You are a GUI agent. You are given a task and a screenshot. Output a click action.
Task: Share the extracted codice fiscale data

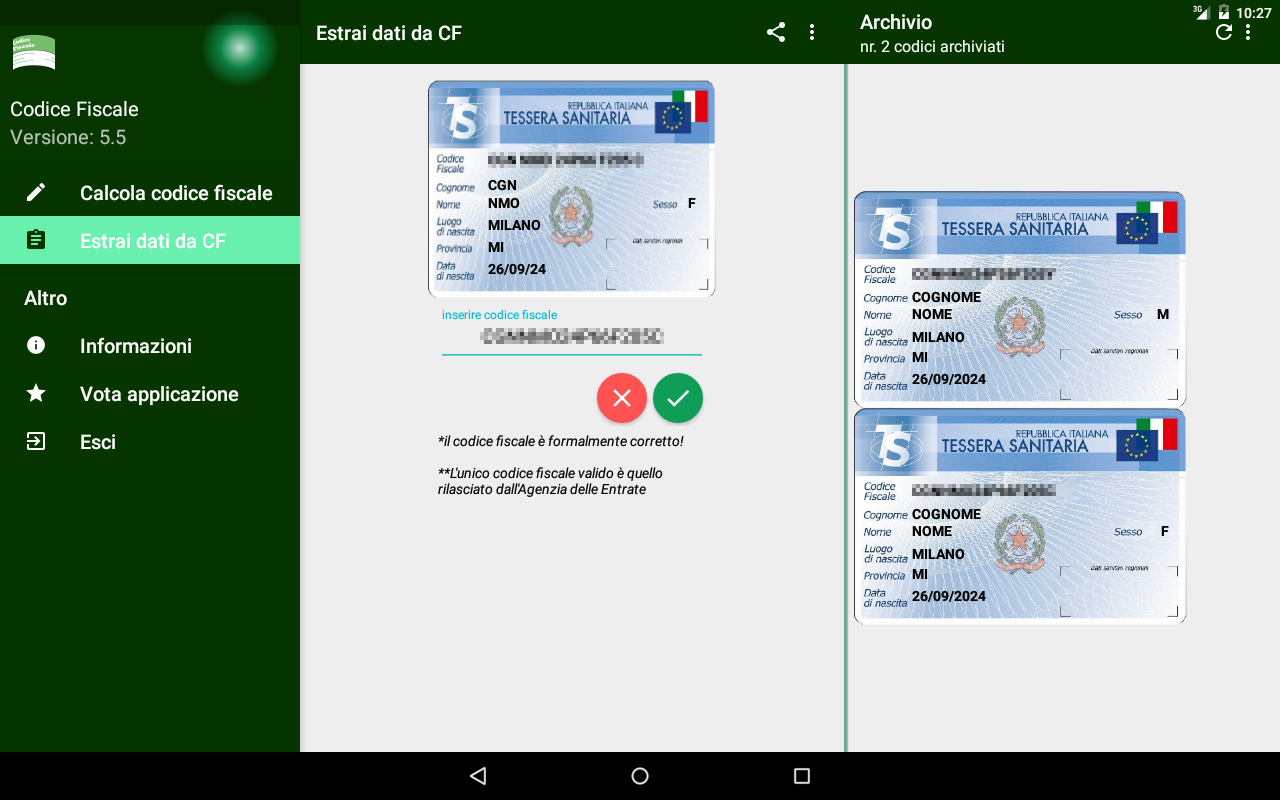pyautogui.click(x=776, y=32)
